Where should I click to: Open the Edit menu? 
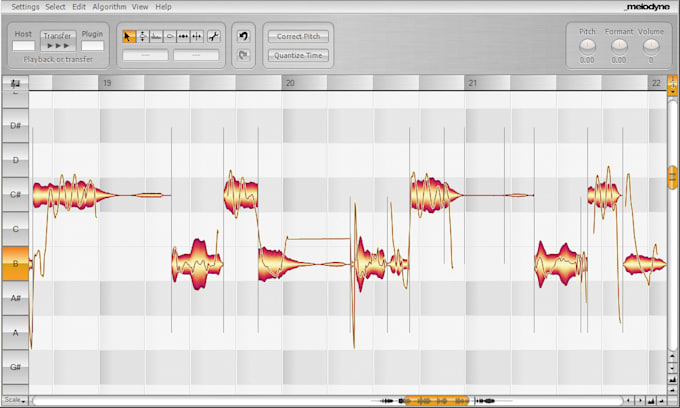click(78, 7)
